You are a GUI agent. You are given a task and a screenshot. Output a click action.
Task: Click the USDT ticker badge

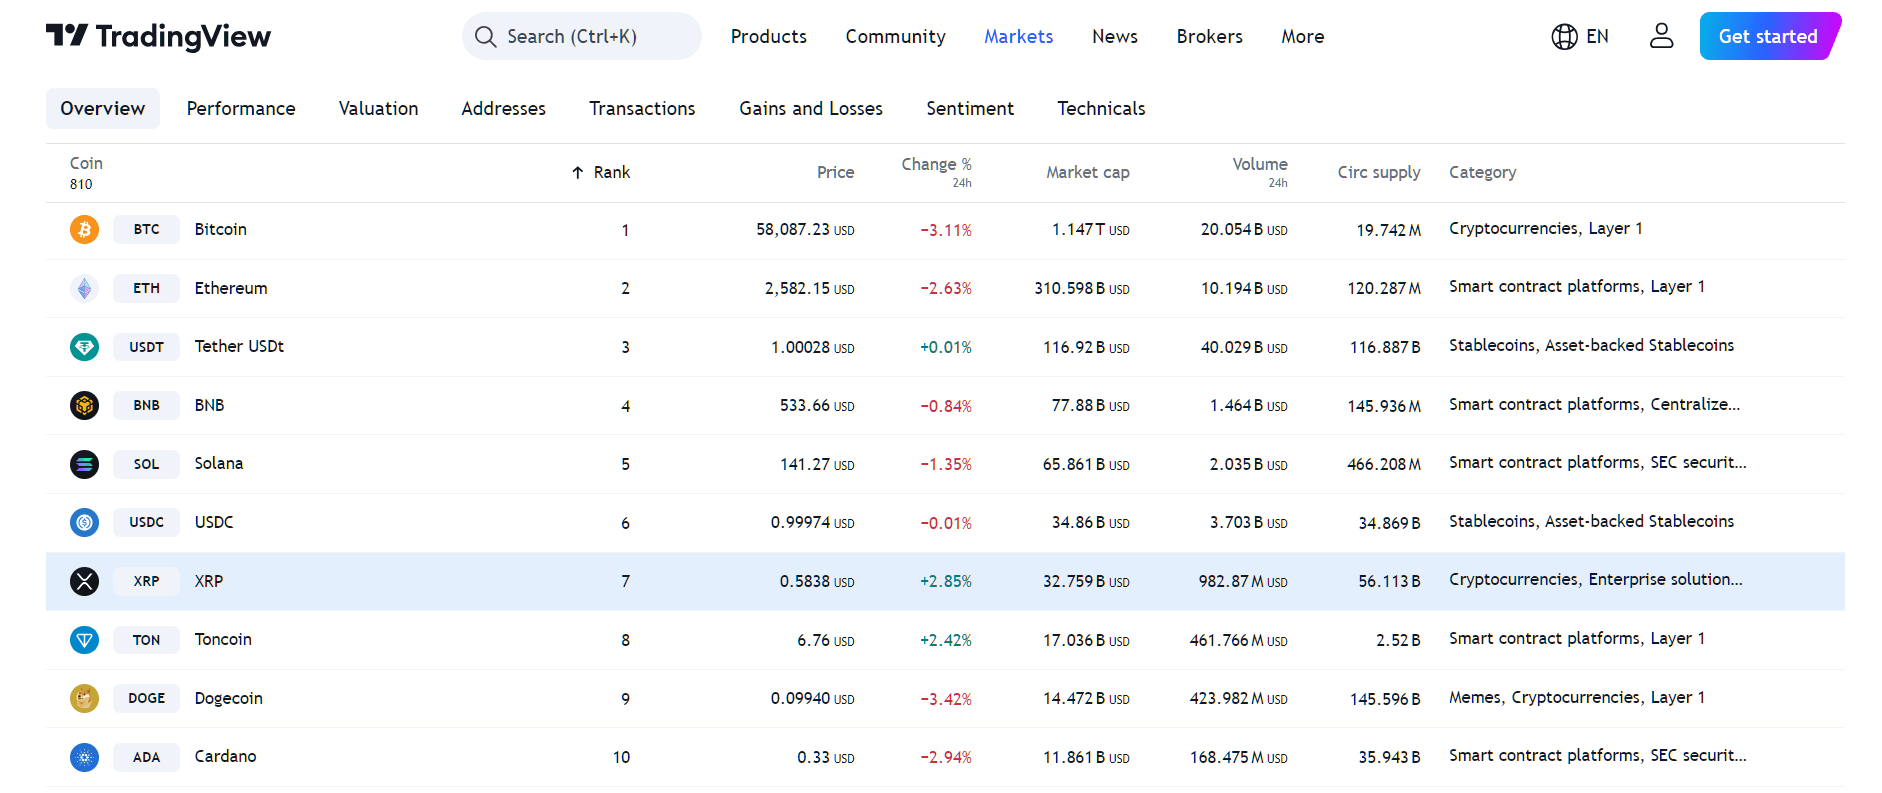[146, 347]
